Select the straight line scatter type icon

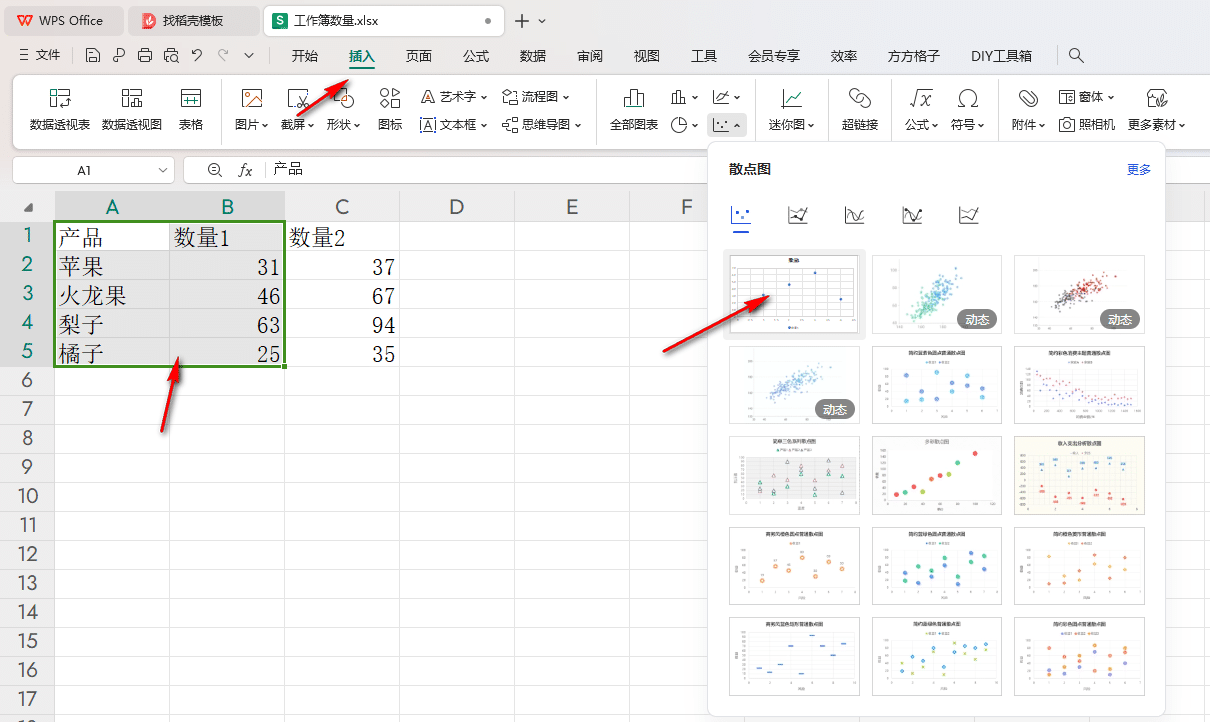pyautogui.click(x=969, y=215)
